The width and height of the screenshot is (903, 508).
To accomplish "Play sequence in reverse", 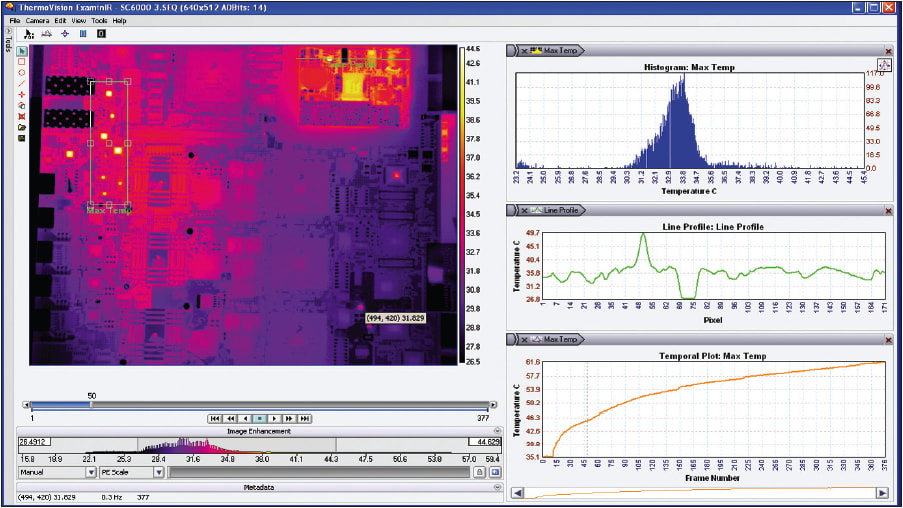I will (x=245, y=419).
